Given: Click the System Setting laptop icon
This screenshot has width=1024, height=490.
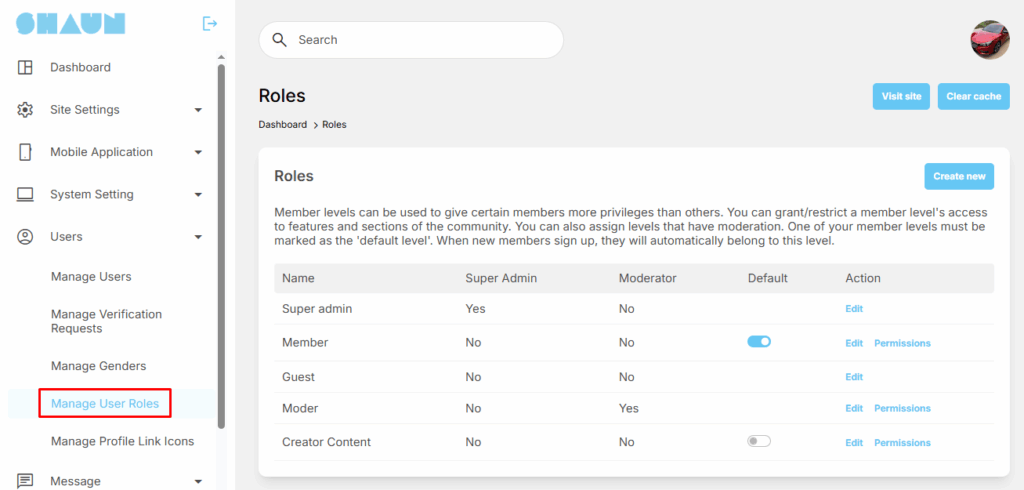Looking at the screenshot, I should tap(26, 194).
